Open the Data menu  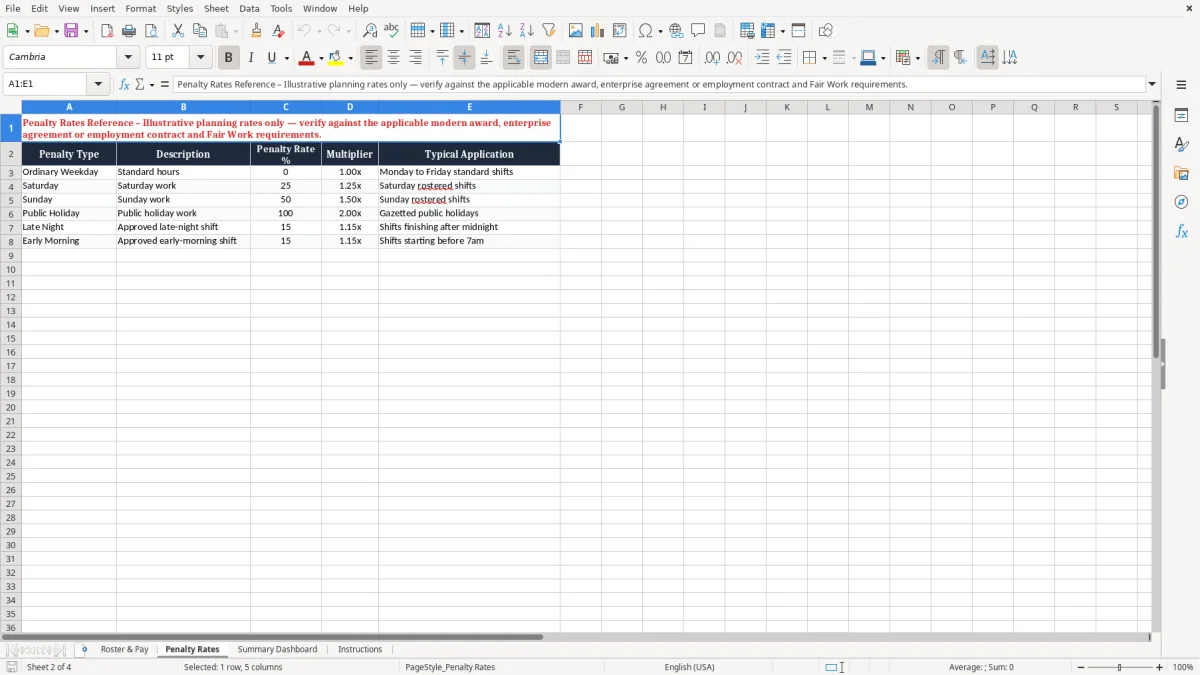(x=249, y=8)
